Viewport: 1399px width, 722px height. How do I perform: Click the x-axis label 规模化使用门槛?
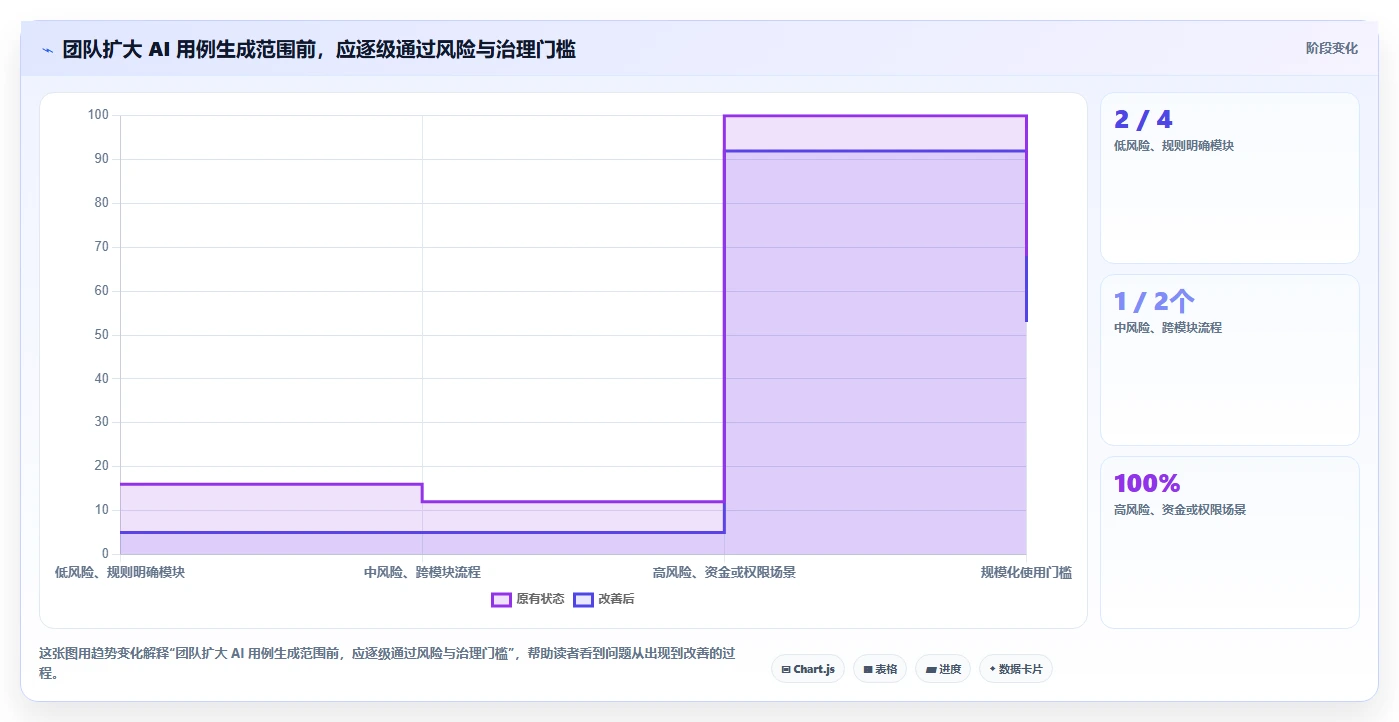[1026, 572]
